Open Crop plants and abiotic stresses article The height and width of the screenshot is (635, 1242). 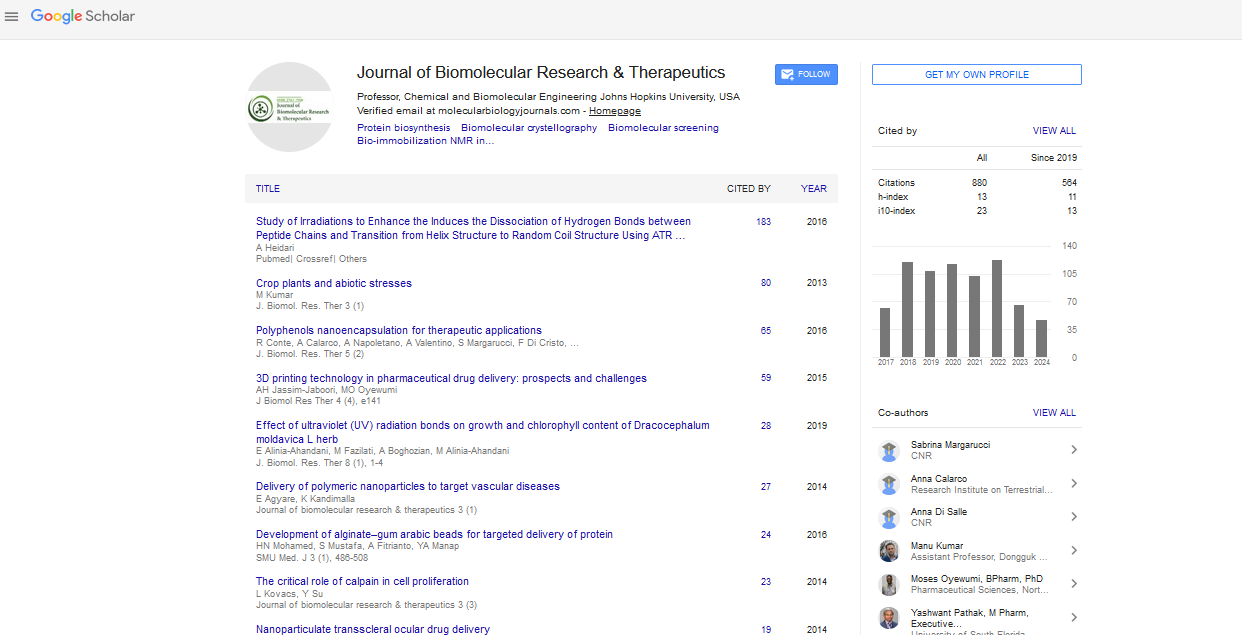[x=334, y=283]
